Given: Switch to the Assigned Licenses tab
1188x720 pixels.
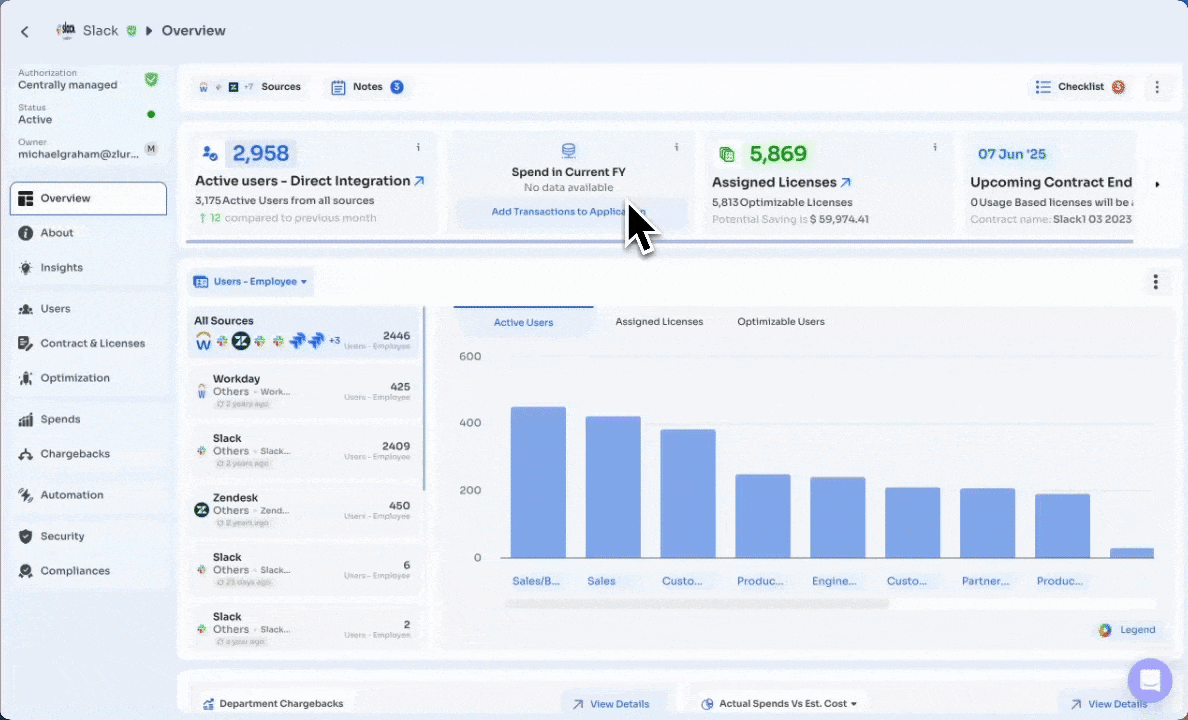Looking at the screenshot, I should click(659, 321).
